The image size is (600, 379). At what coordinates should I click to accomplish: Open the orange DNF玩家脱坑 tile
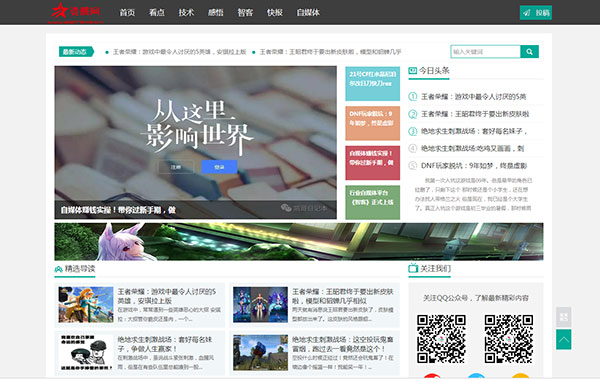(x=372, y=123)
